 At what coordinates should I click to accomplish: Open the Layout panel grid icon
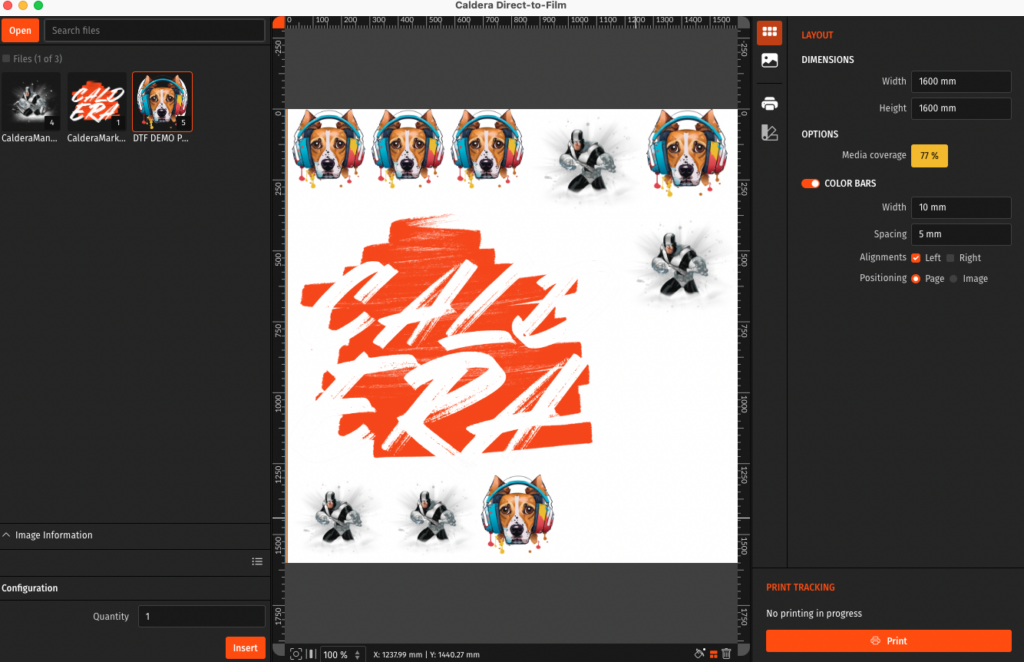[x=769, y=32]
